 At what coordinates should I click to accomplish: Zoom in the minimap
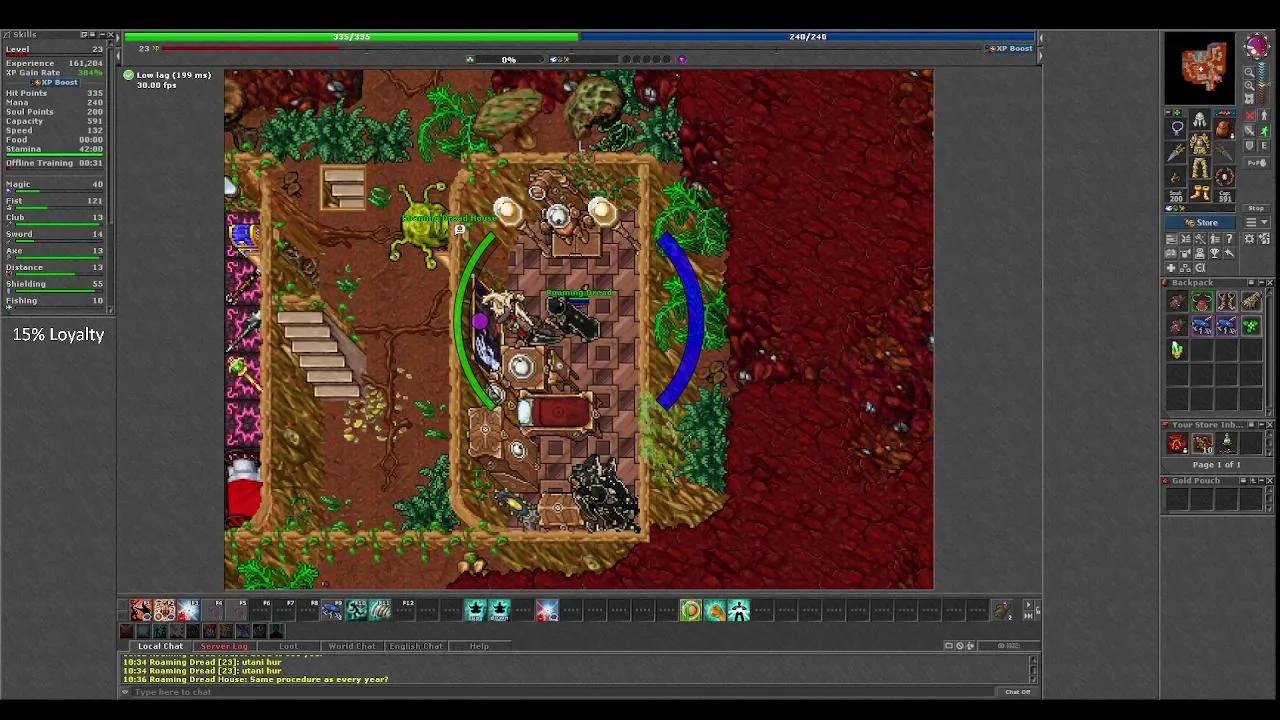click(x=1249, y=85)
